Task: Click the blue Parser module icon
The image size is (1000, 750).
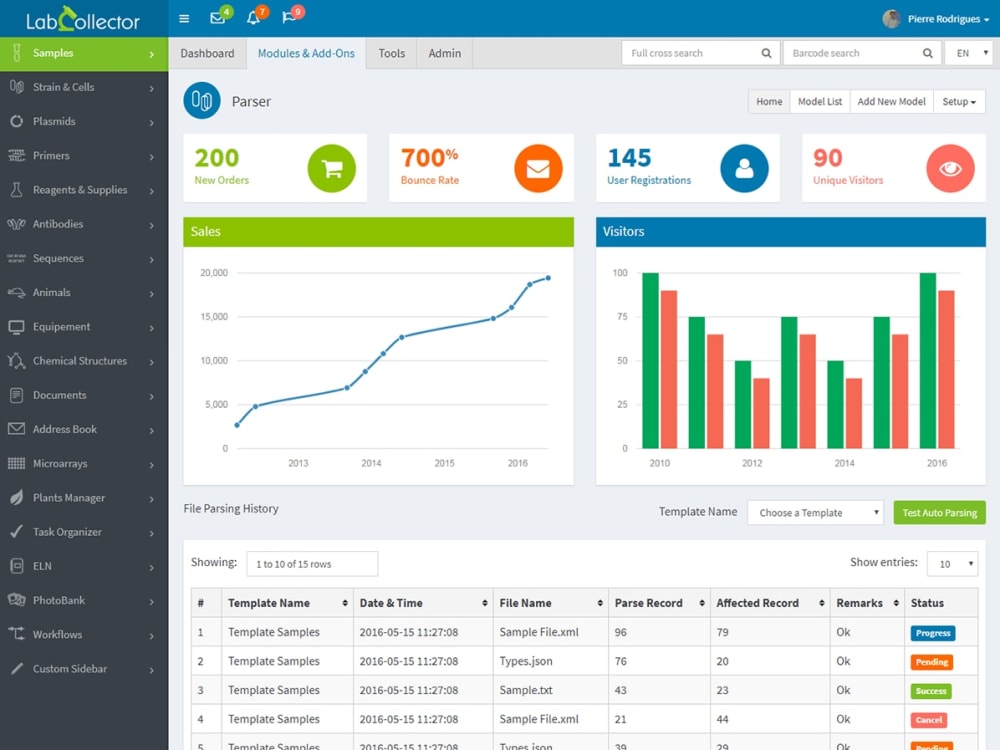Action: 202,101
